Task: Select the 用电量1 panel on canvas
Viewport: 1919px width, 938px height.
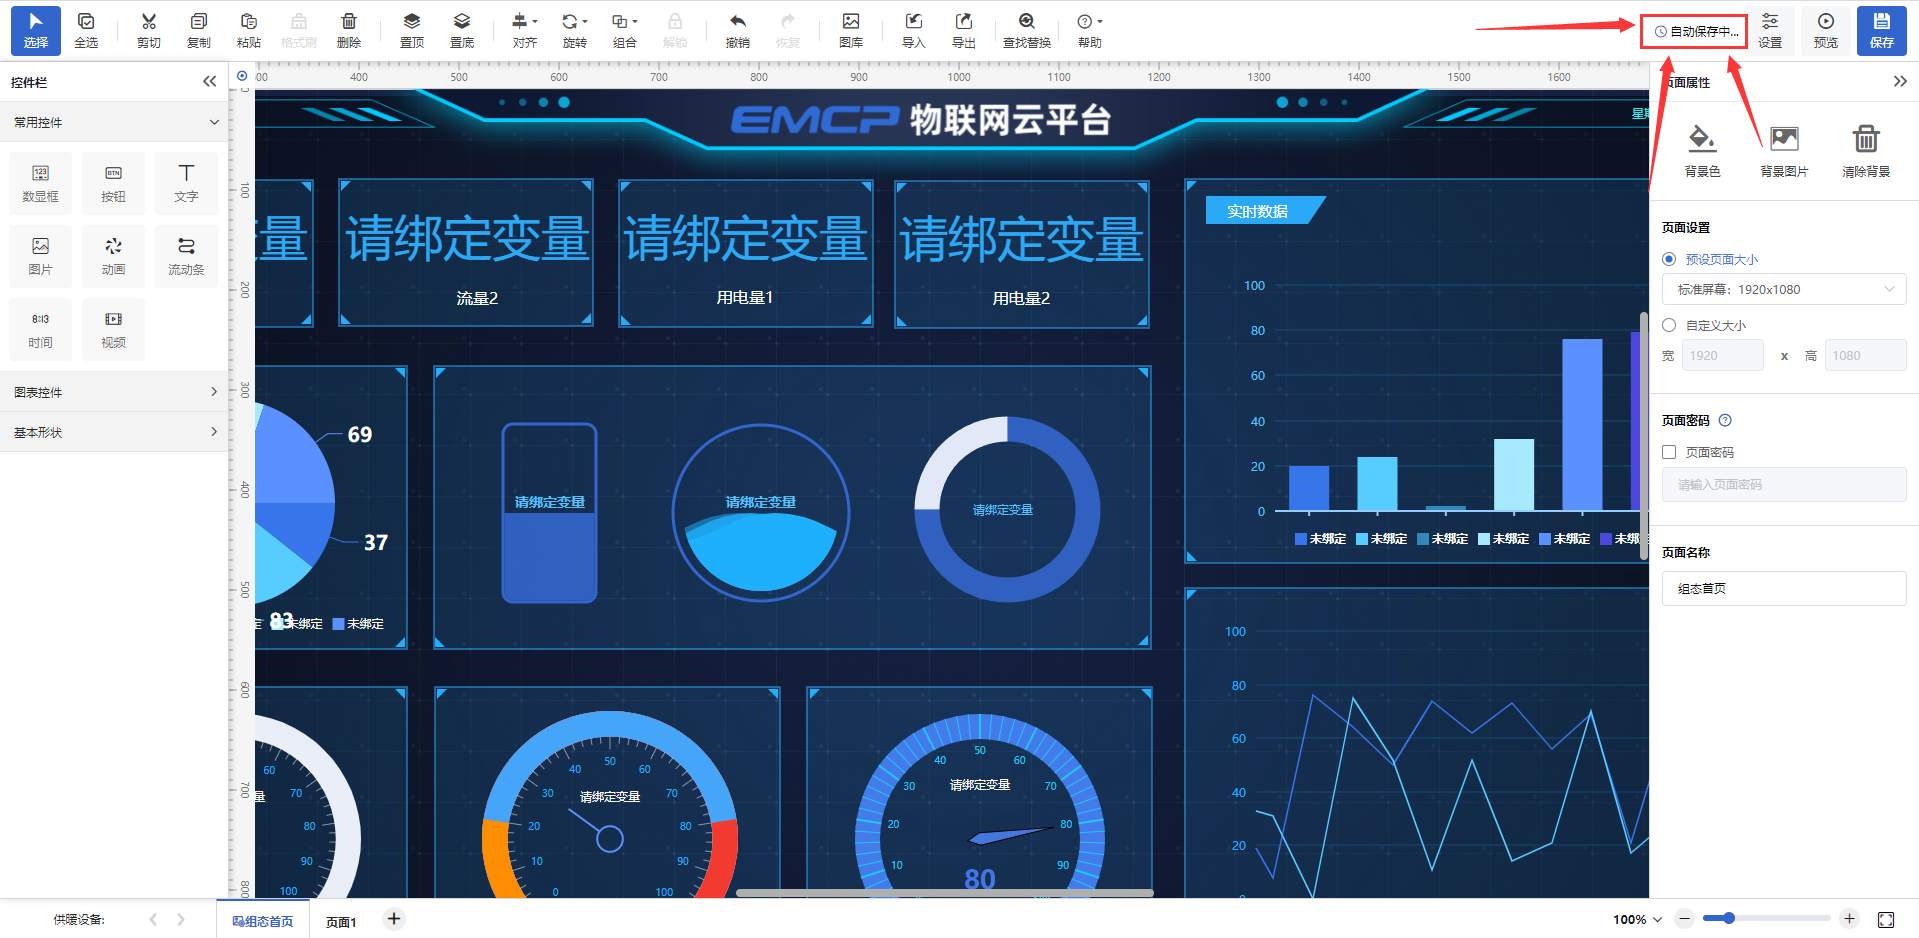Action: pyautogui.click(x=746, y=254)
